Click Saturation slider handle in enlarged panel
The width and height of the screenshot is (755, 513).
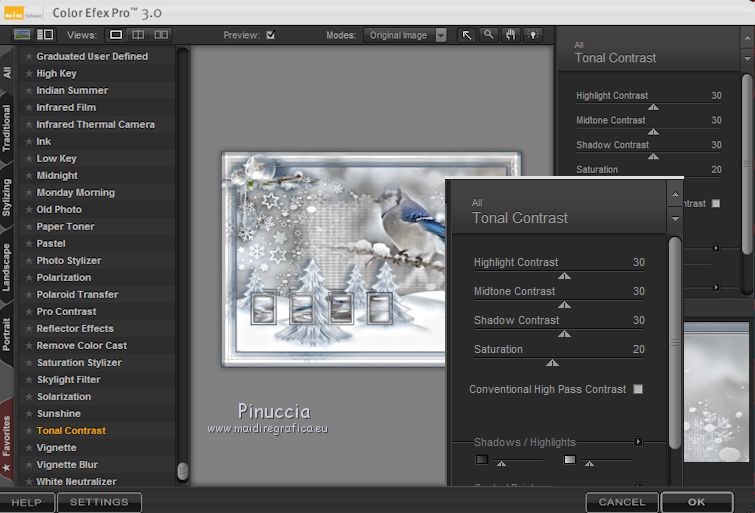click(x=552, y=363)
